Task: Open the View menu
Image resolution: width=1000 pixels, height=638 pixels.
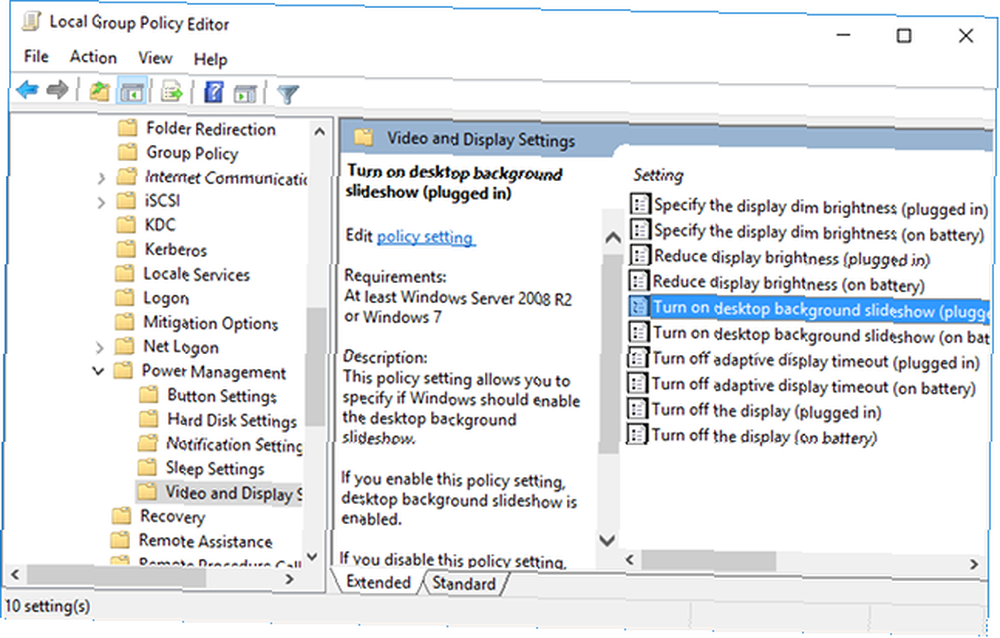Action: (x=155, y=59)
